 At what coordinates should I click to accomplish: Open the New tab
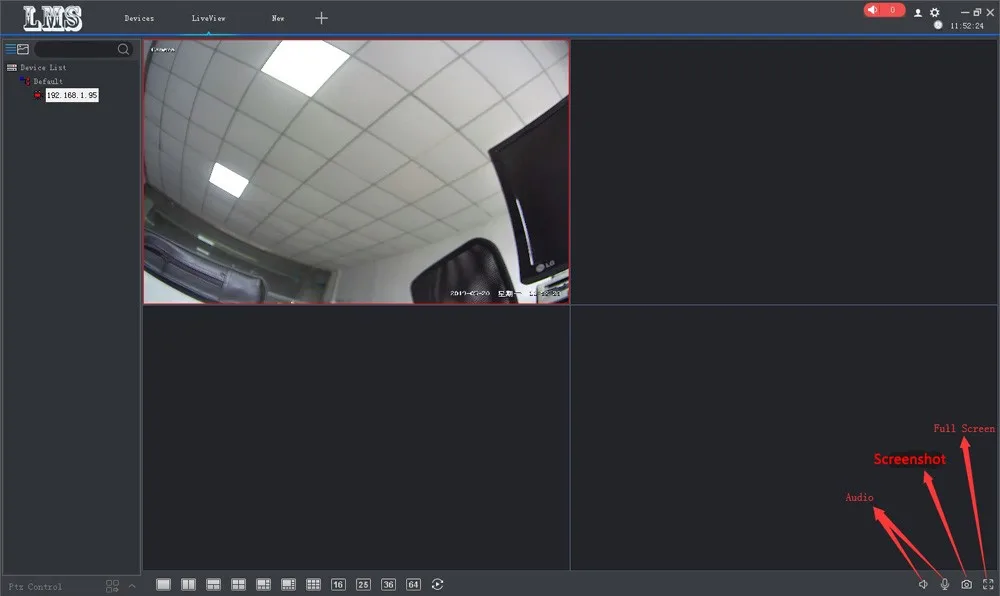(278, 18)
